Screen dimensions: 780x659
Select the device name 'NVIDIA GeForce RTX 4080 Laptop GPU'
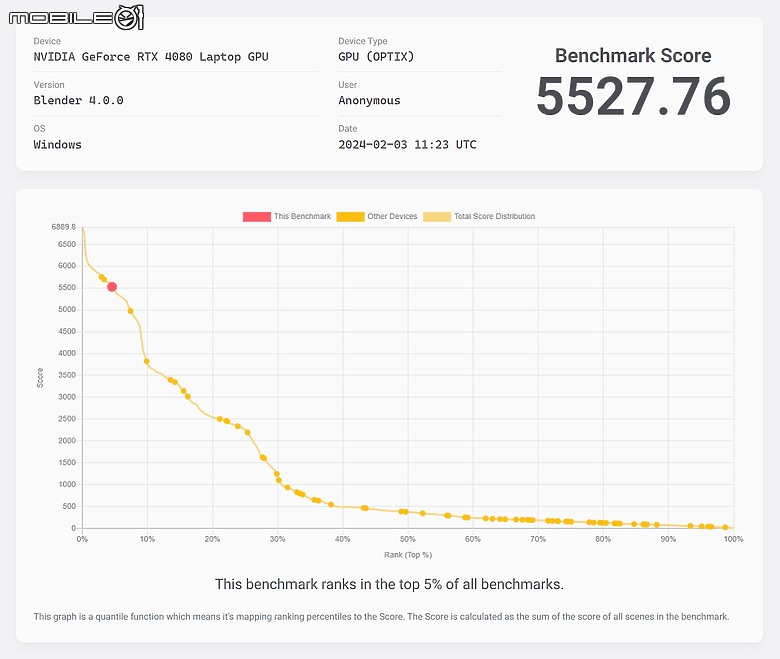coord(151,57)
